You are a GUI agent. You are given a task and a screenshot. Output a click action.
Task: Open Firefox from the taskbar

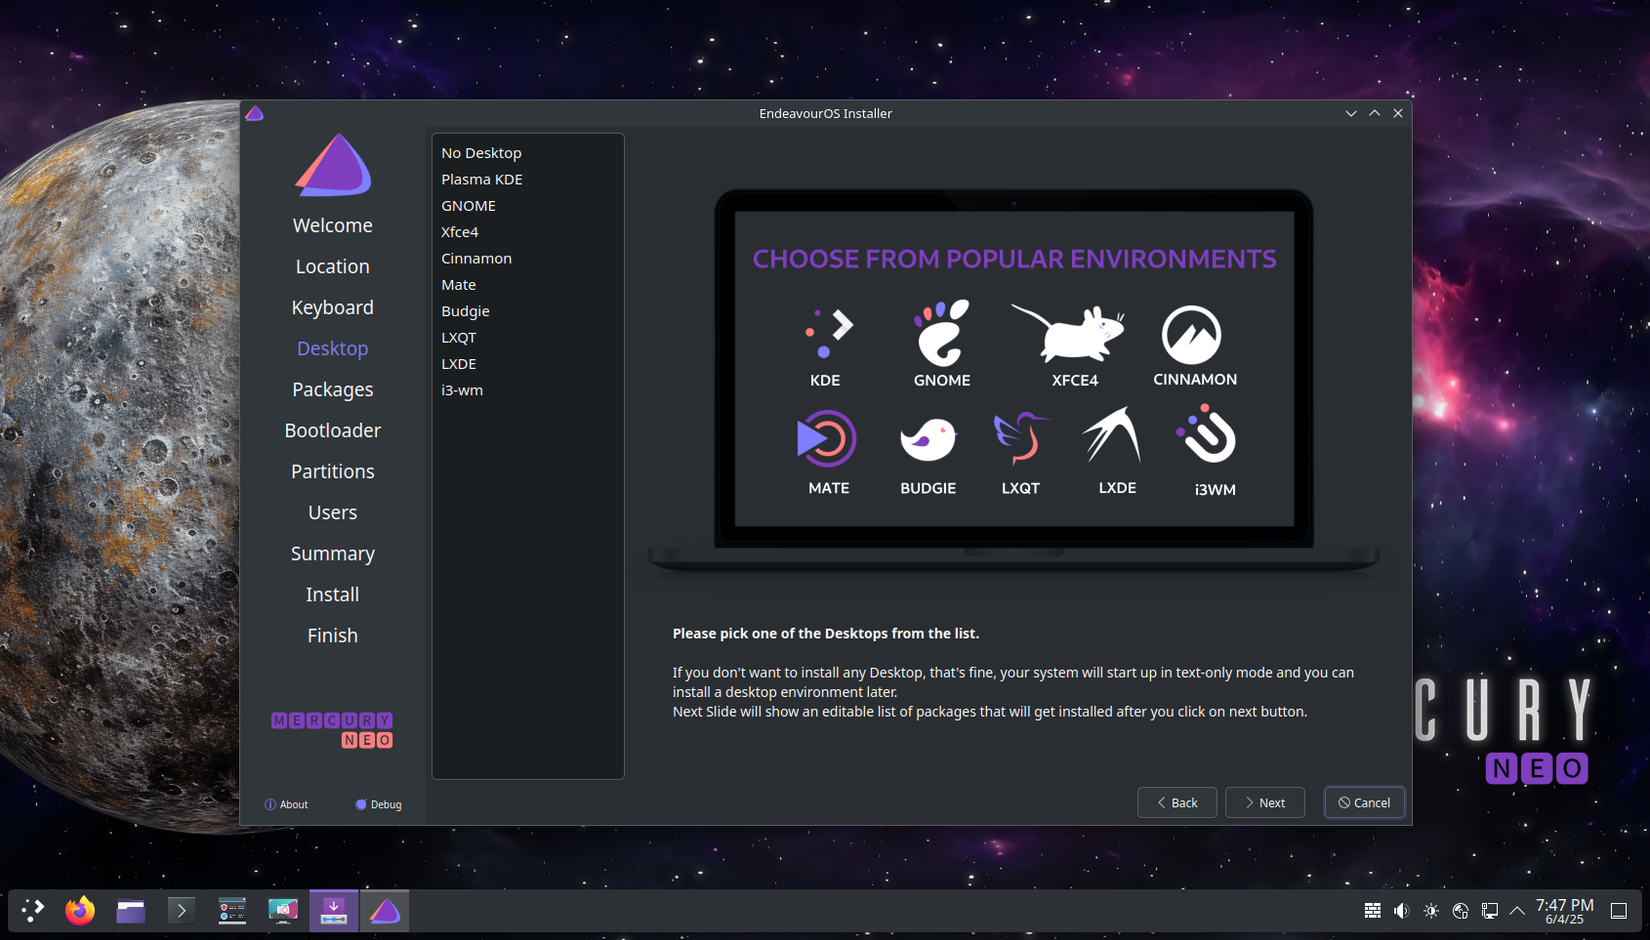point(80,910)
